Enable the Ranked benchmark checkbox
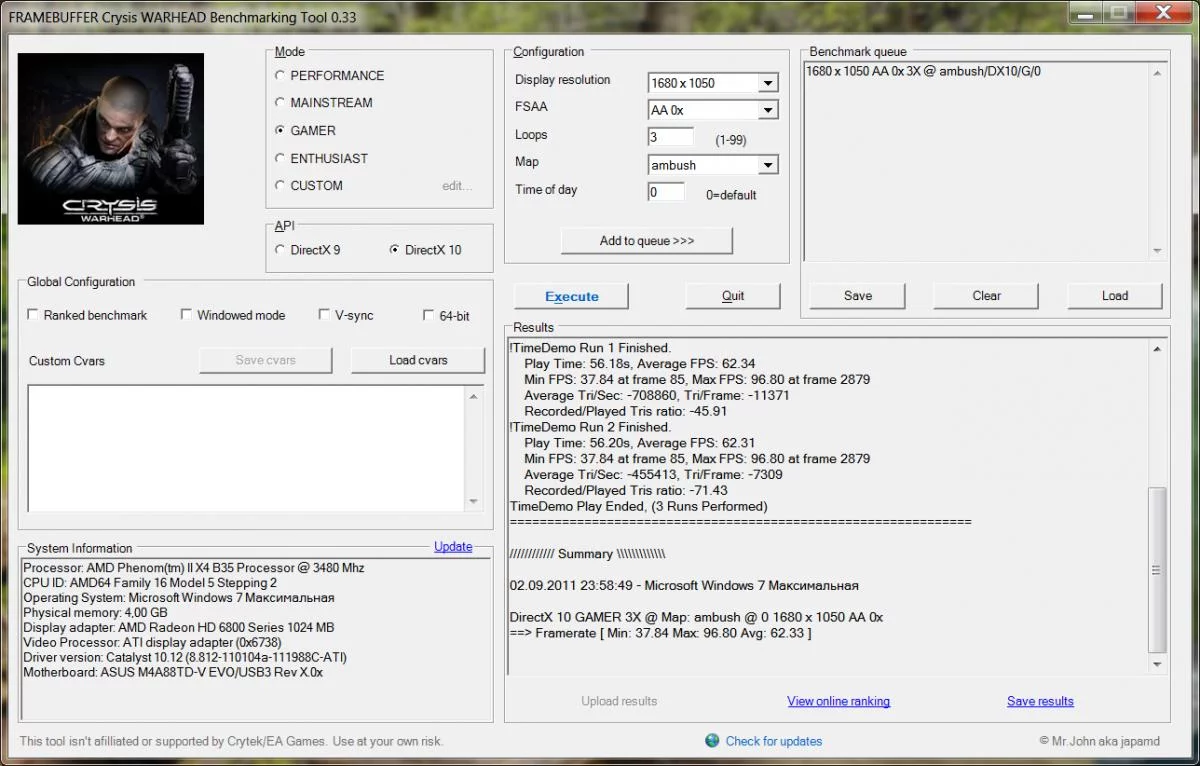1200x766 pixels. click(x=33, y=315)
